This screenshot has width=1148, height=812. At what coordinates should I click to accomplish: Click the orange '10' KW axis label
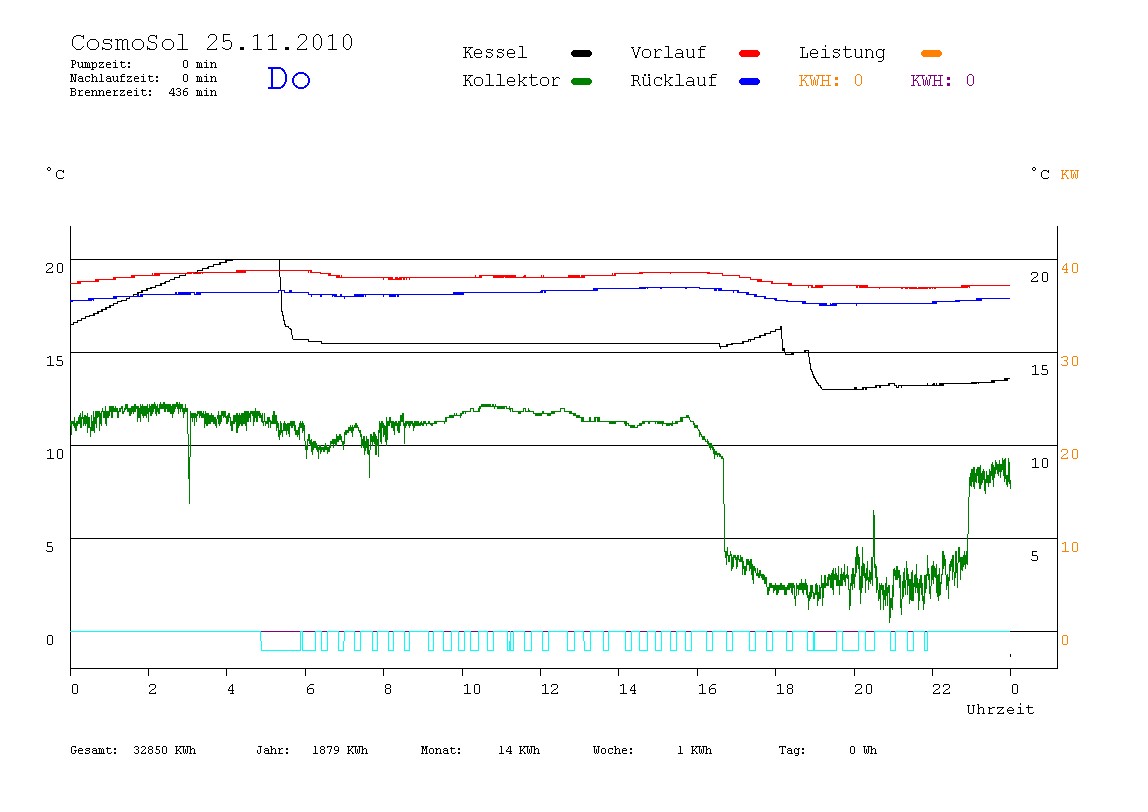click(1070, 547)
